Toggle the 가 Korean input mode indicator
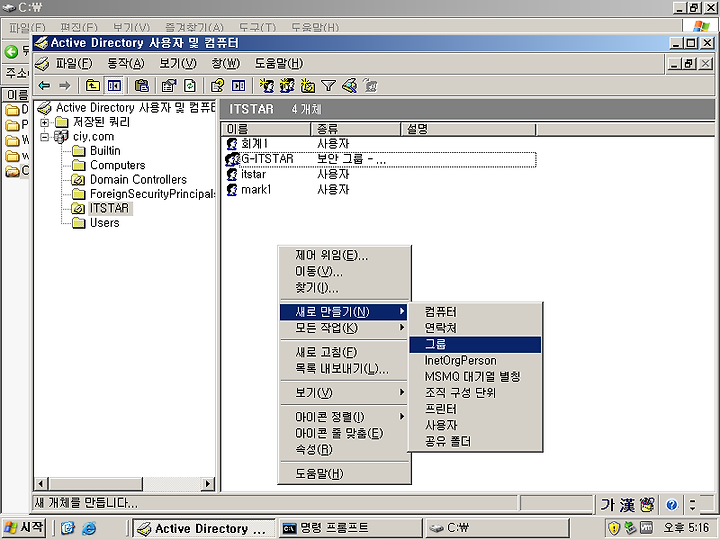 608,505
